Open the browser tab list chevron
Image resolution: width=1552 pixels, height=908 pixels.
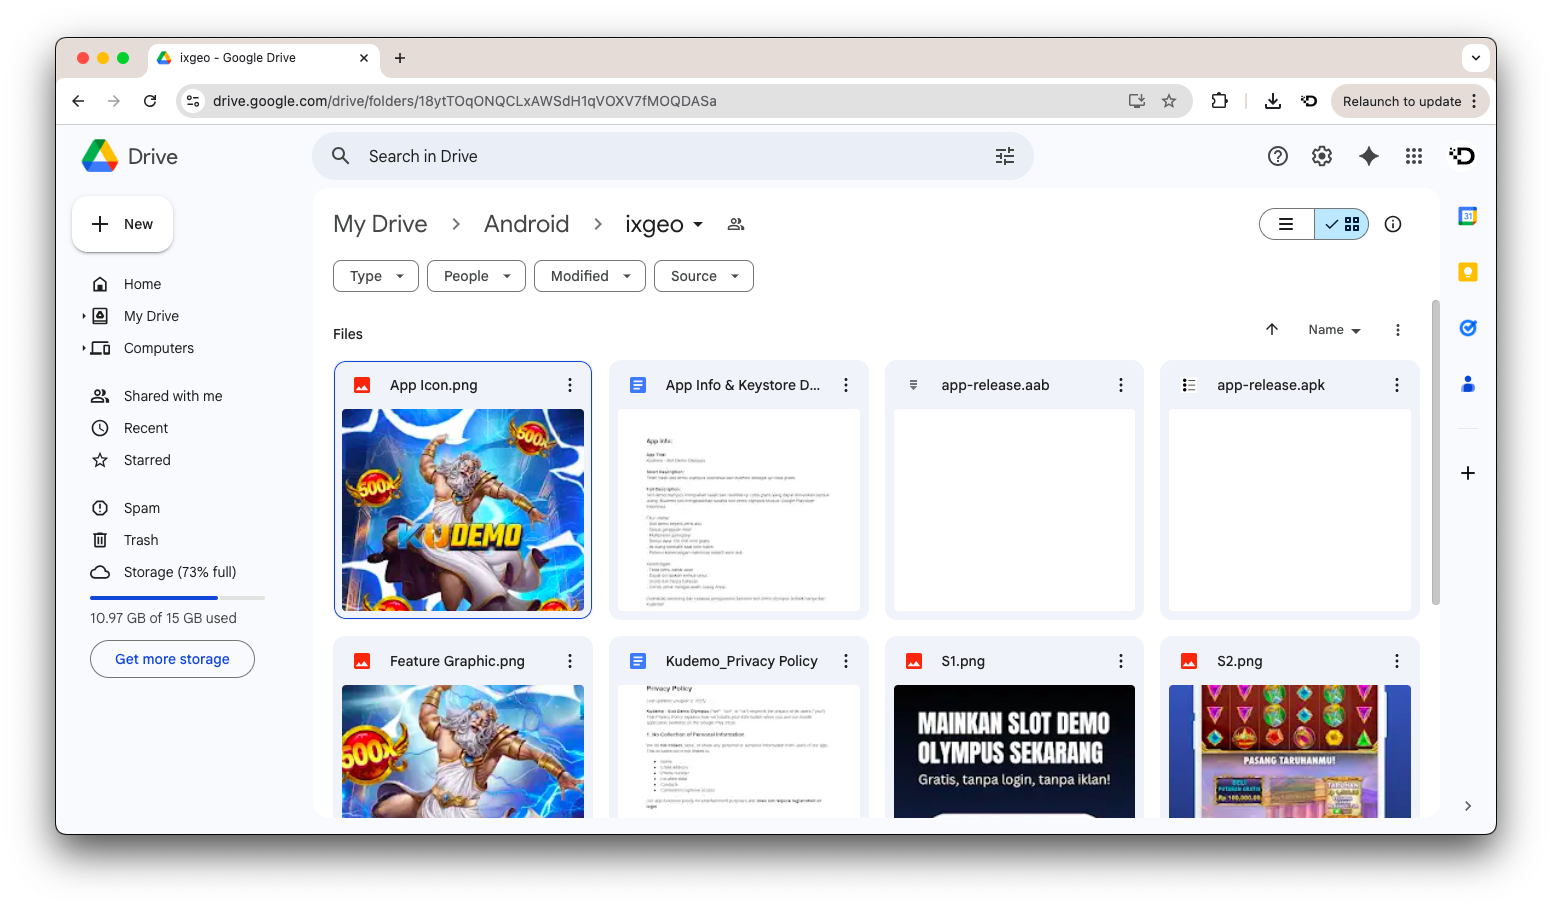click(x=1476, y=58)
